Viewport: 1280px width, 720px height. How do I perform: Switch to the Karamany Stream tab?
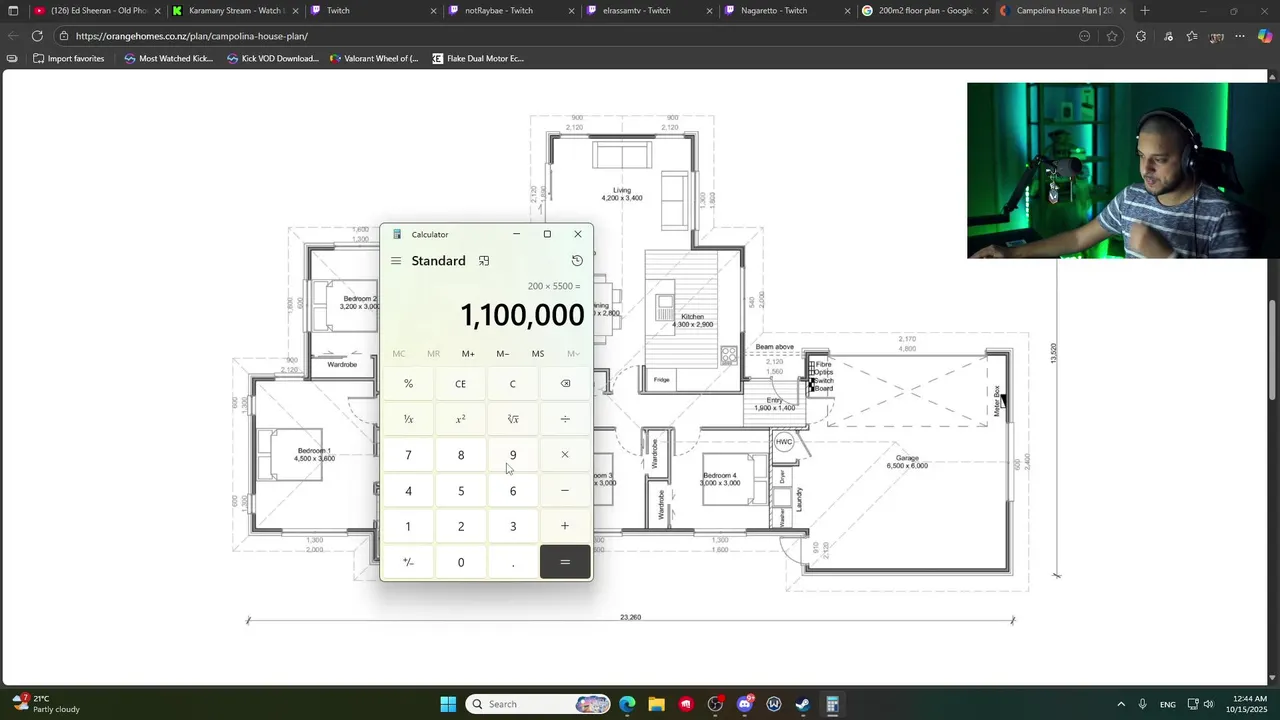pos(234,11)
